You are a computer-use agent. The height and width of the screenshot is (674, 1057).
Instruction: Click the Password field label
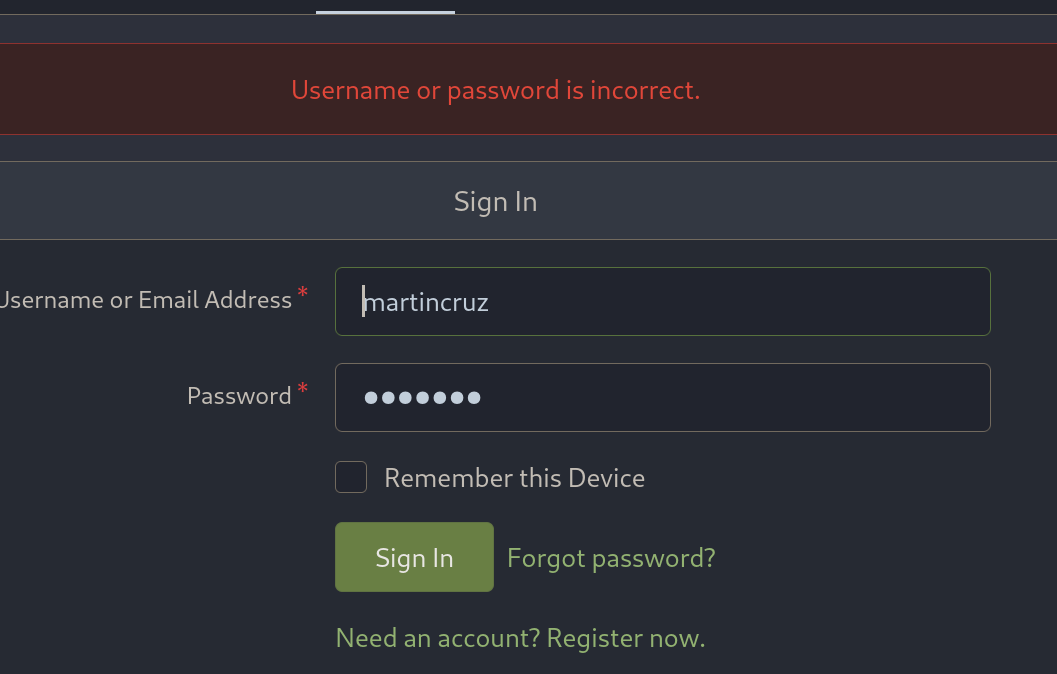point(239,396)
